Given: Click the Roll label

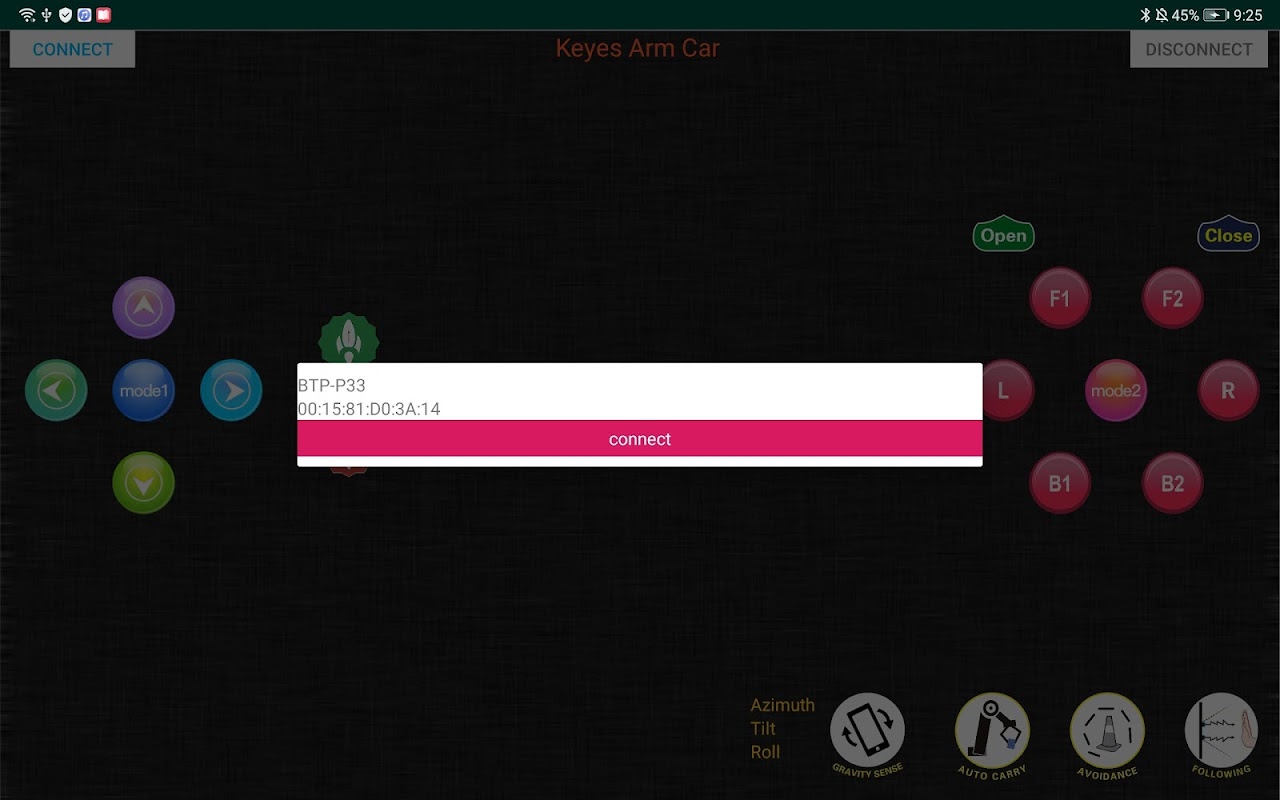Looking at the screenshot, I should pos(765,752).
